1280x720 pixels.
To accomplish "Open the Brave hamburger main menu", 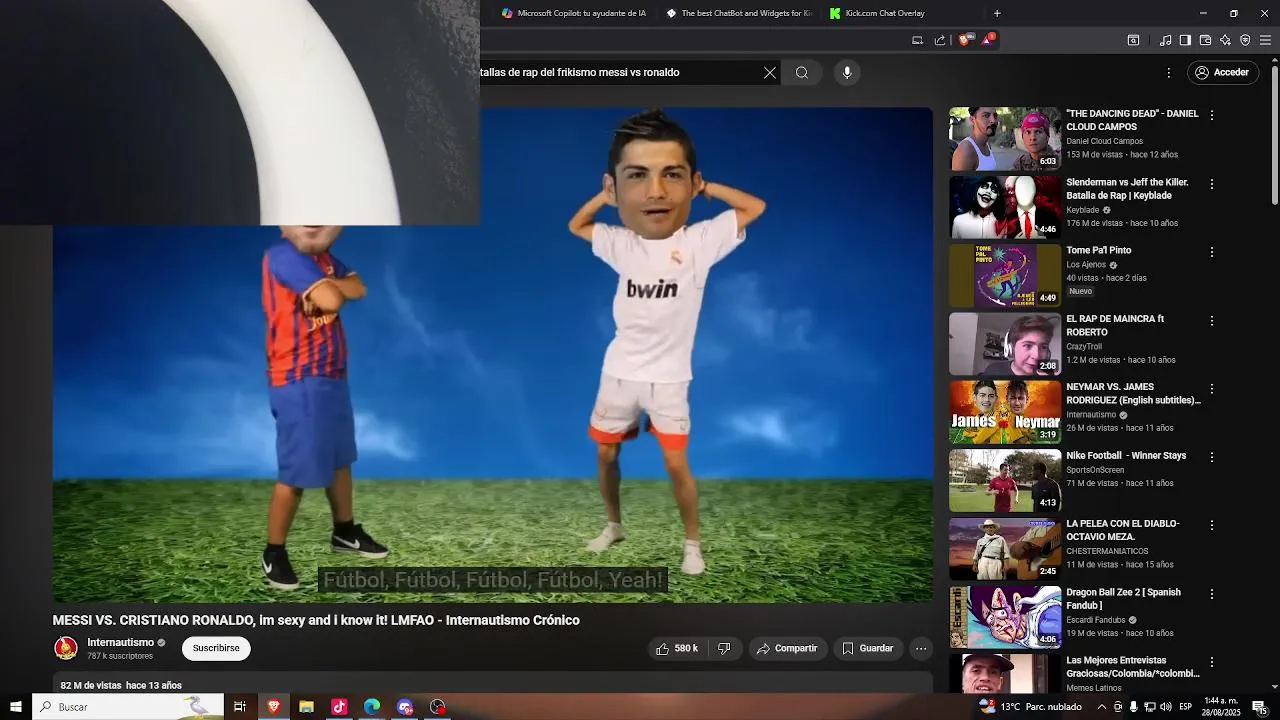I will pyautogui.click(x=1265, y=40).
